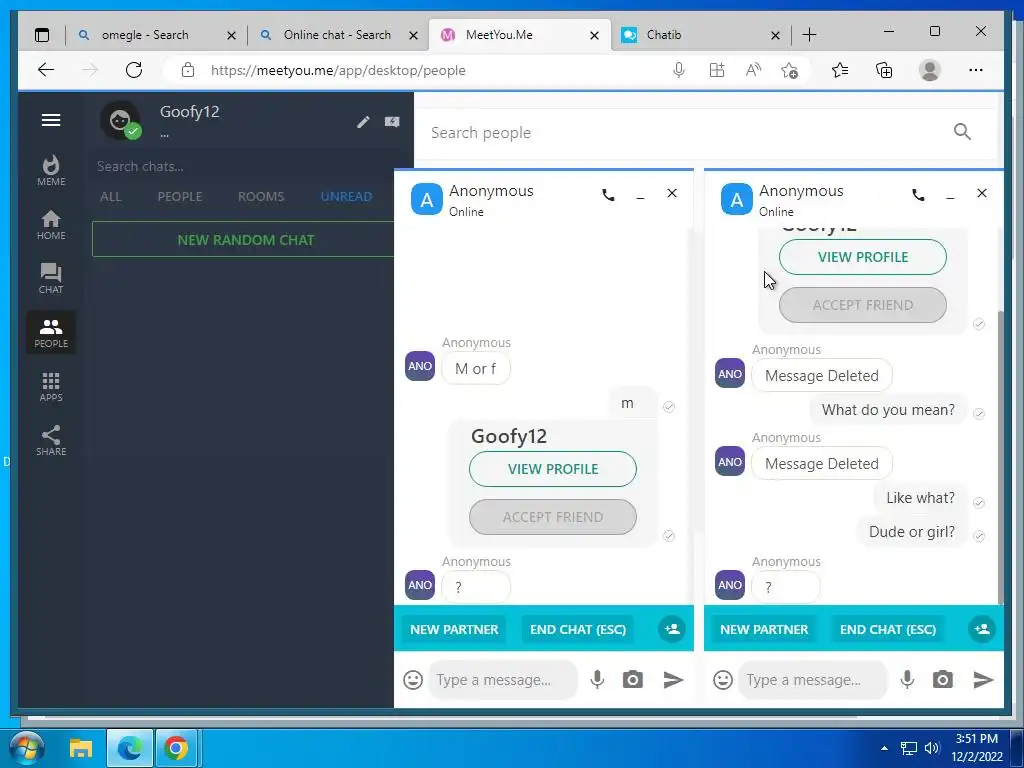Select PEOPLE in the sidebar
Viewport: 1024px width, 768px height.
point(51,332)
